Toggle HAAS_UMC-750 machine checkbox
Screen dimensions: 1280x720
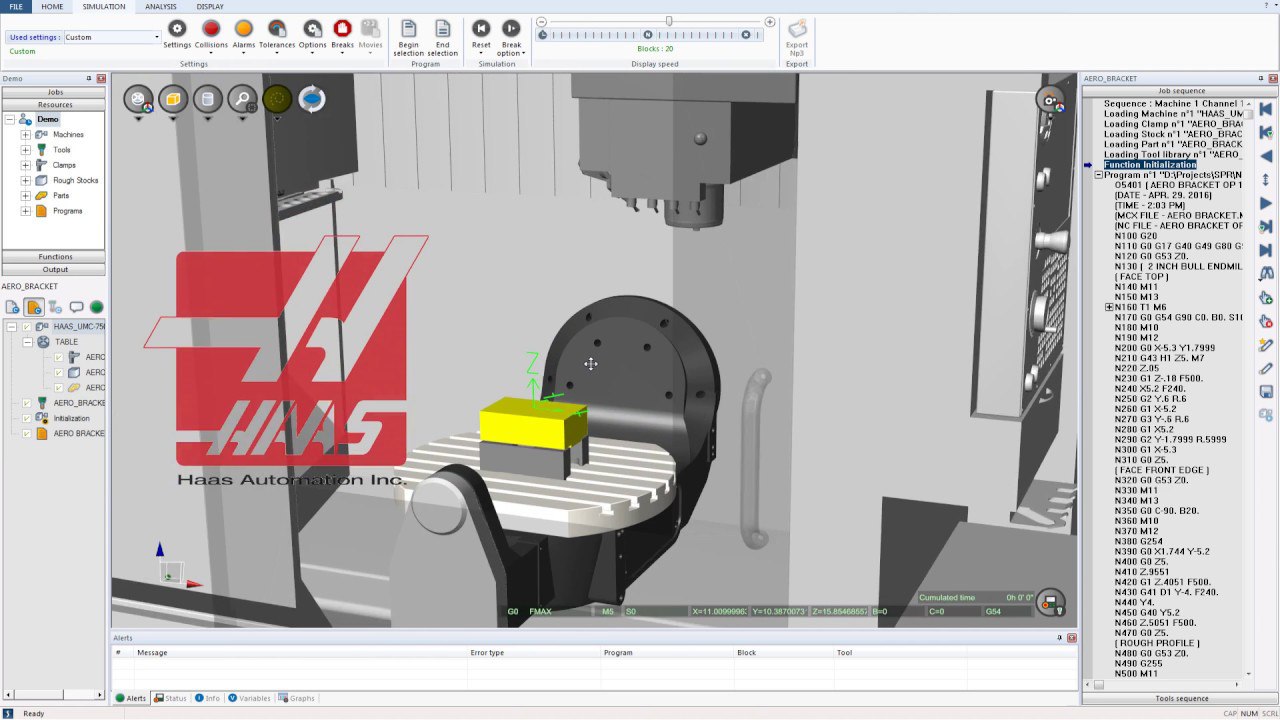pos(27,327)
